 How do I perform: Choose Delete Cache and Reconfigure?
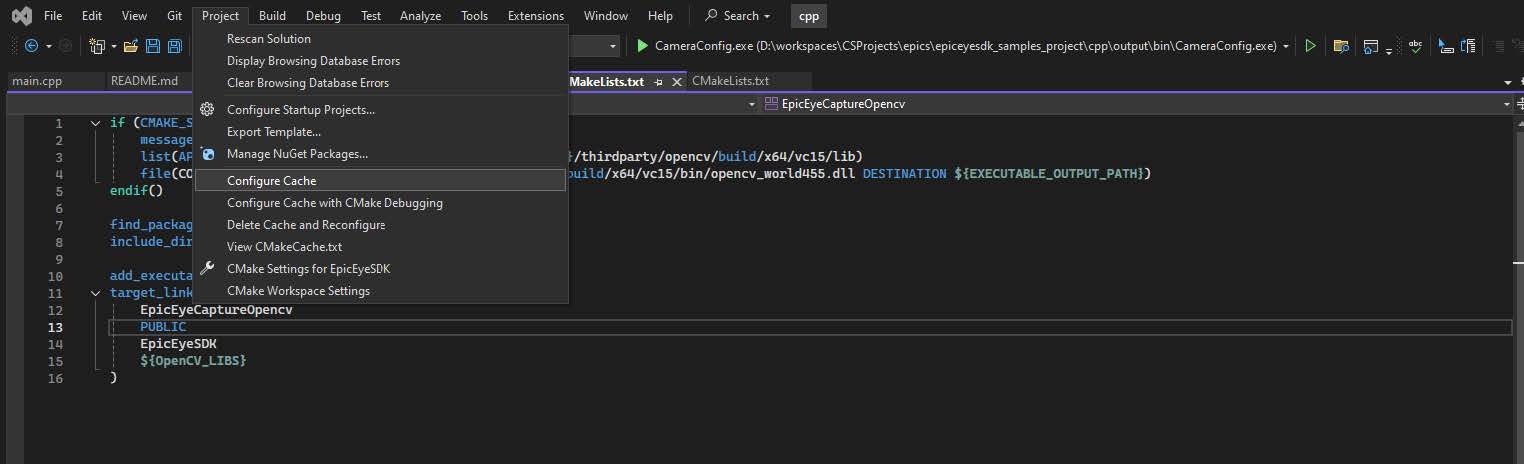[305, 225]
